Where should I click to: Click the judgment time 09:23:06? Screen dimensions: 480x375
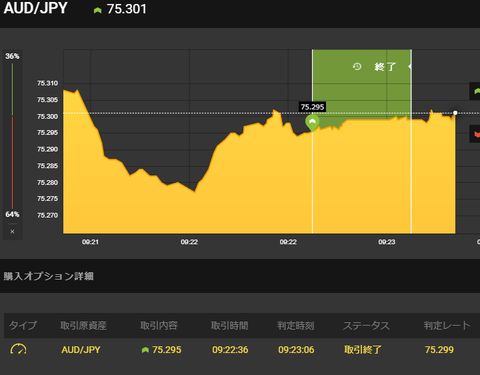pos(296,350)
